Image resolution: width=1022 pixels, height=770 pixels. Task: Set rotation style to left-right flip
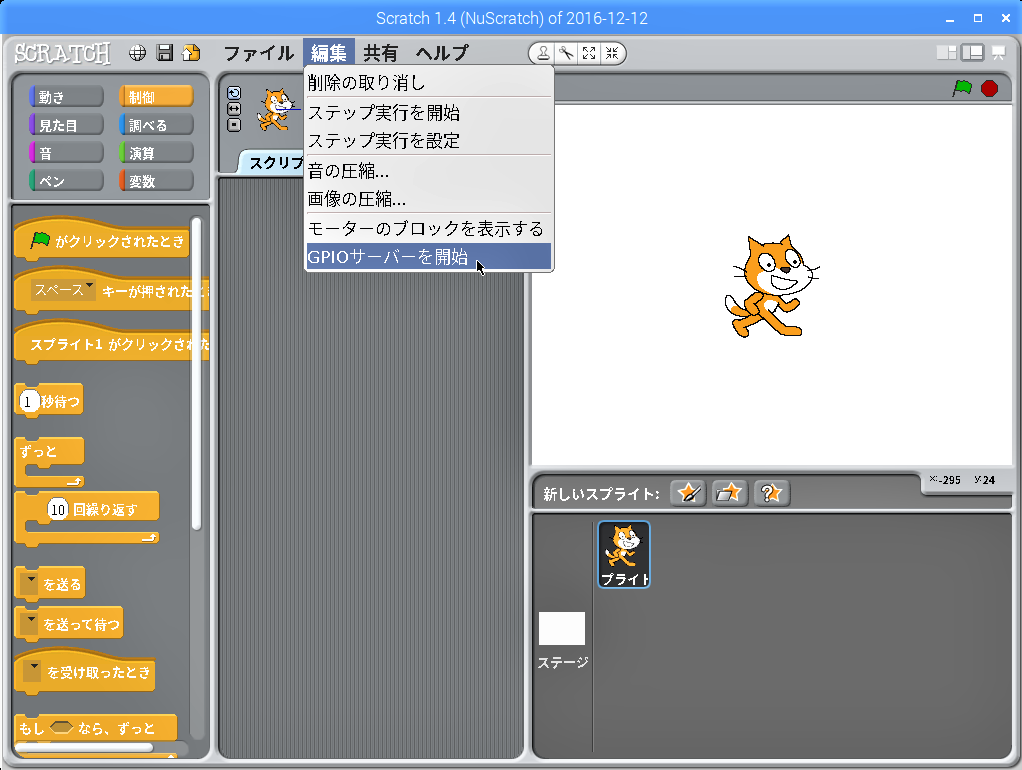[234, 109]
